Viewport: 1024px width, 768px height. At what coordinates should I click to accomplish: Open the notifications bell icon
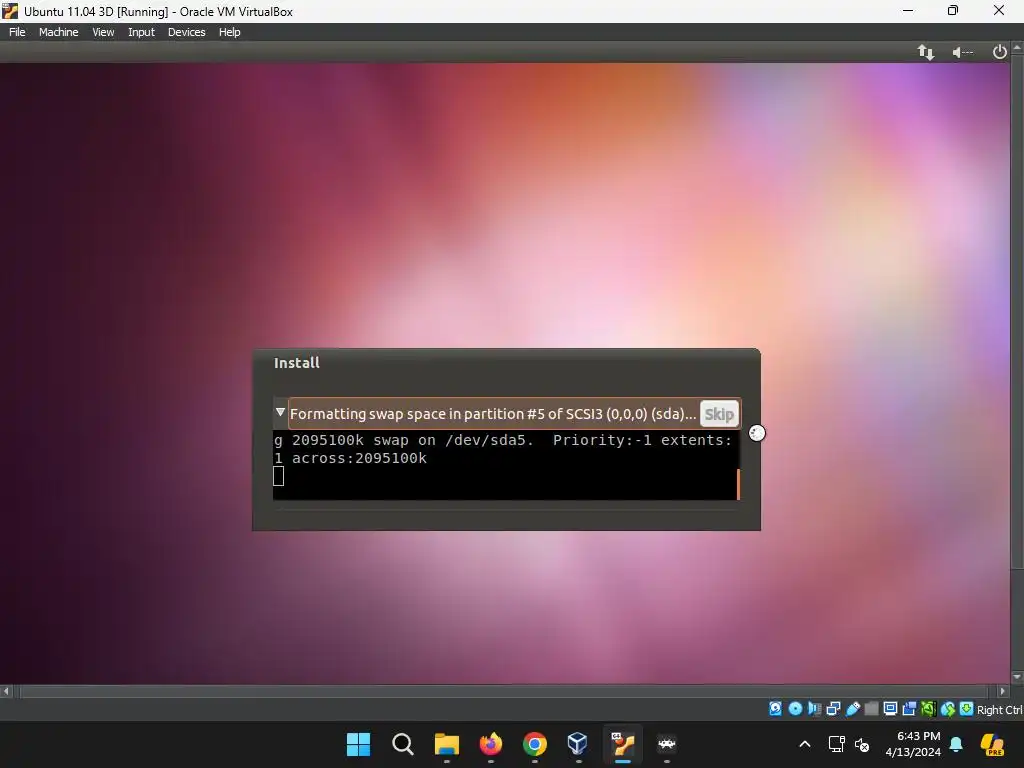pyautogui.click(x=956, y=744)
